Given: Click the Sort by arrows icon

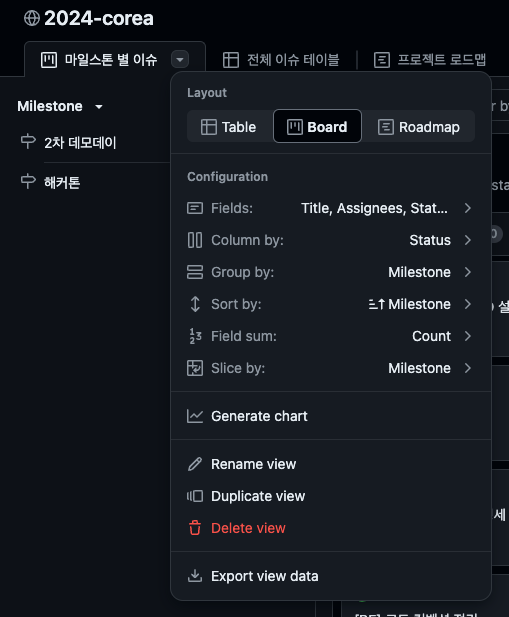Looking at the screenshot, I should tap(195, 304).
